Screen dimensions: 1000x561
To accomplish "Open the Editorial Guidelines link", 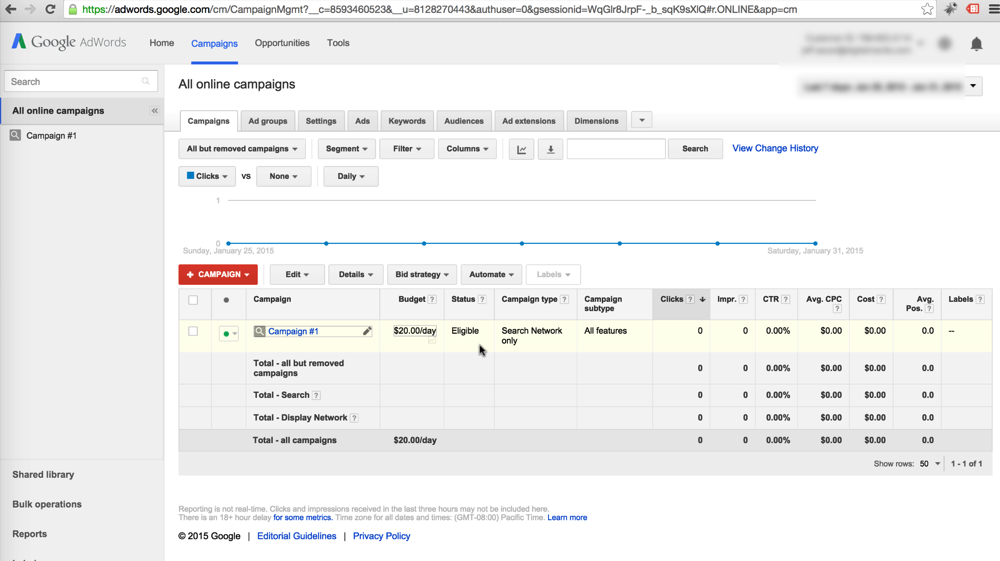I will 297,536.
